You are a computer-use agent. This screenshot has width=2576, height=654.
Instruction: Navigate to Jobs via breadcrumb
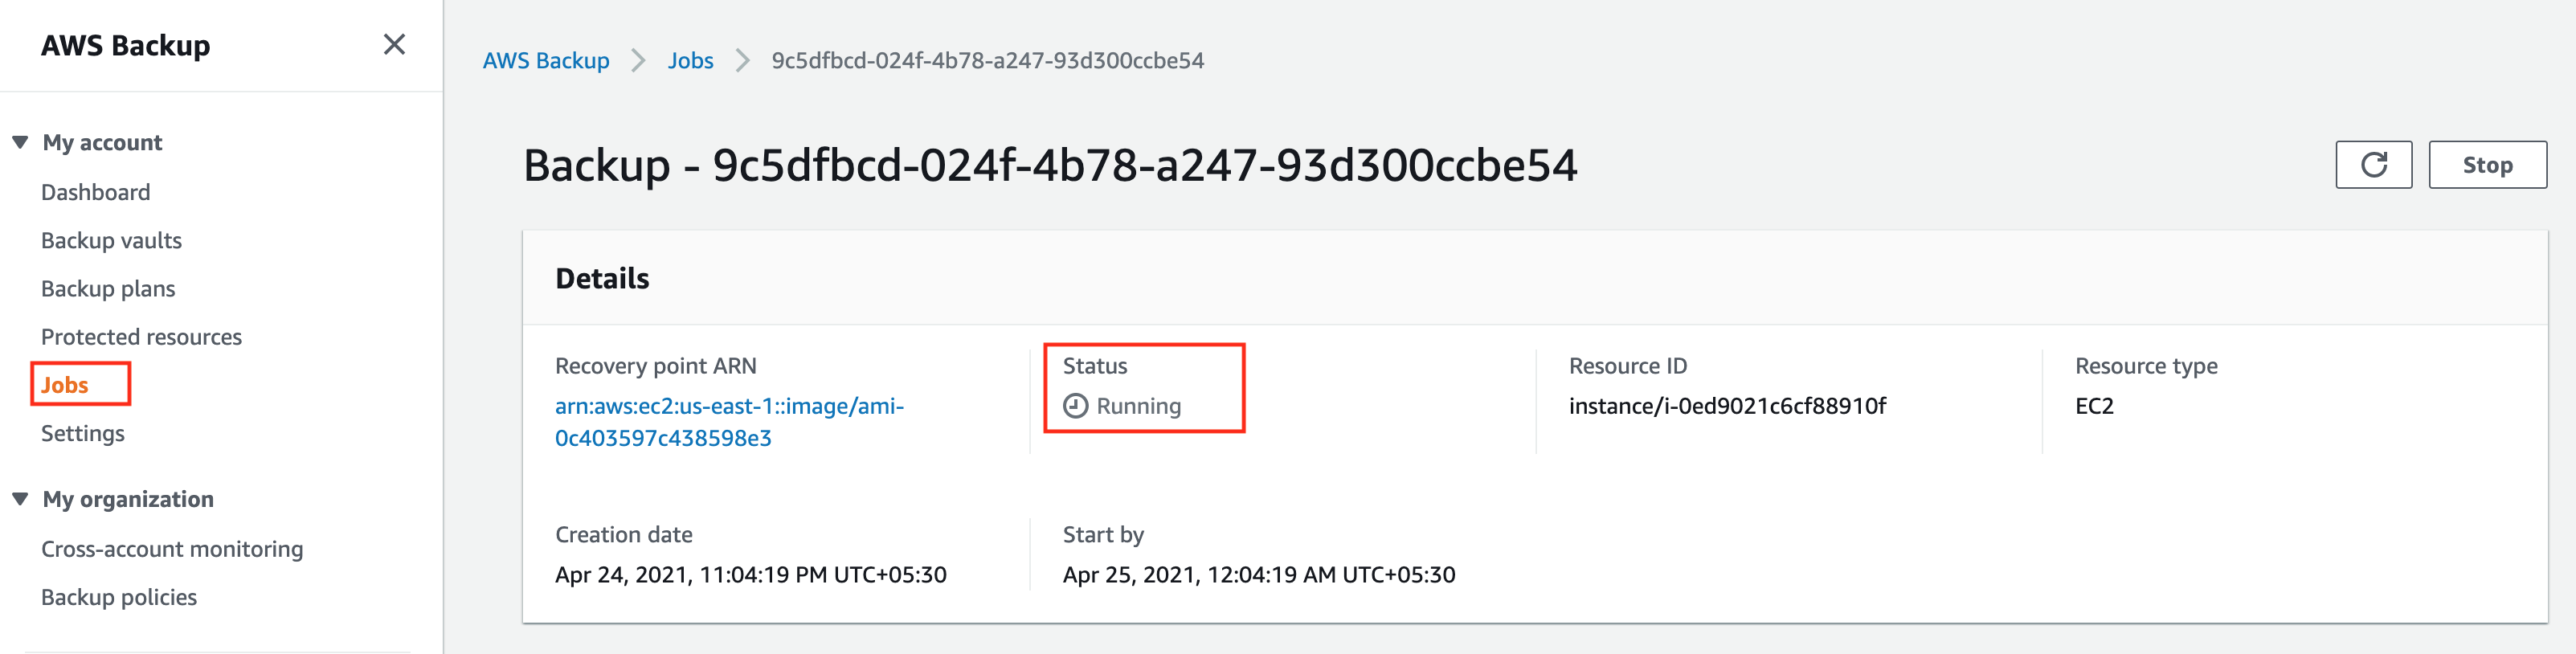point(691,61)
